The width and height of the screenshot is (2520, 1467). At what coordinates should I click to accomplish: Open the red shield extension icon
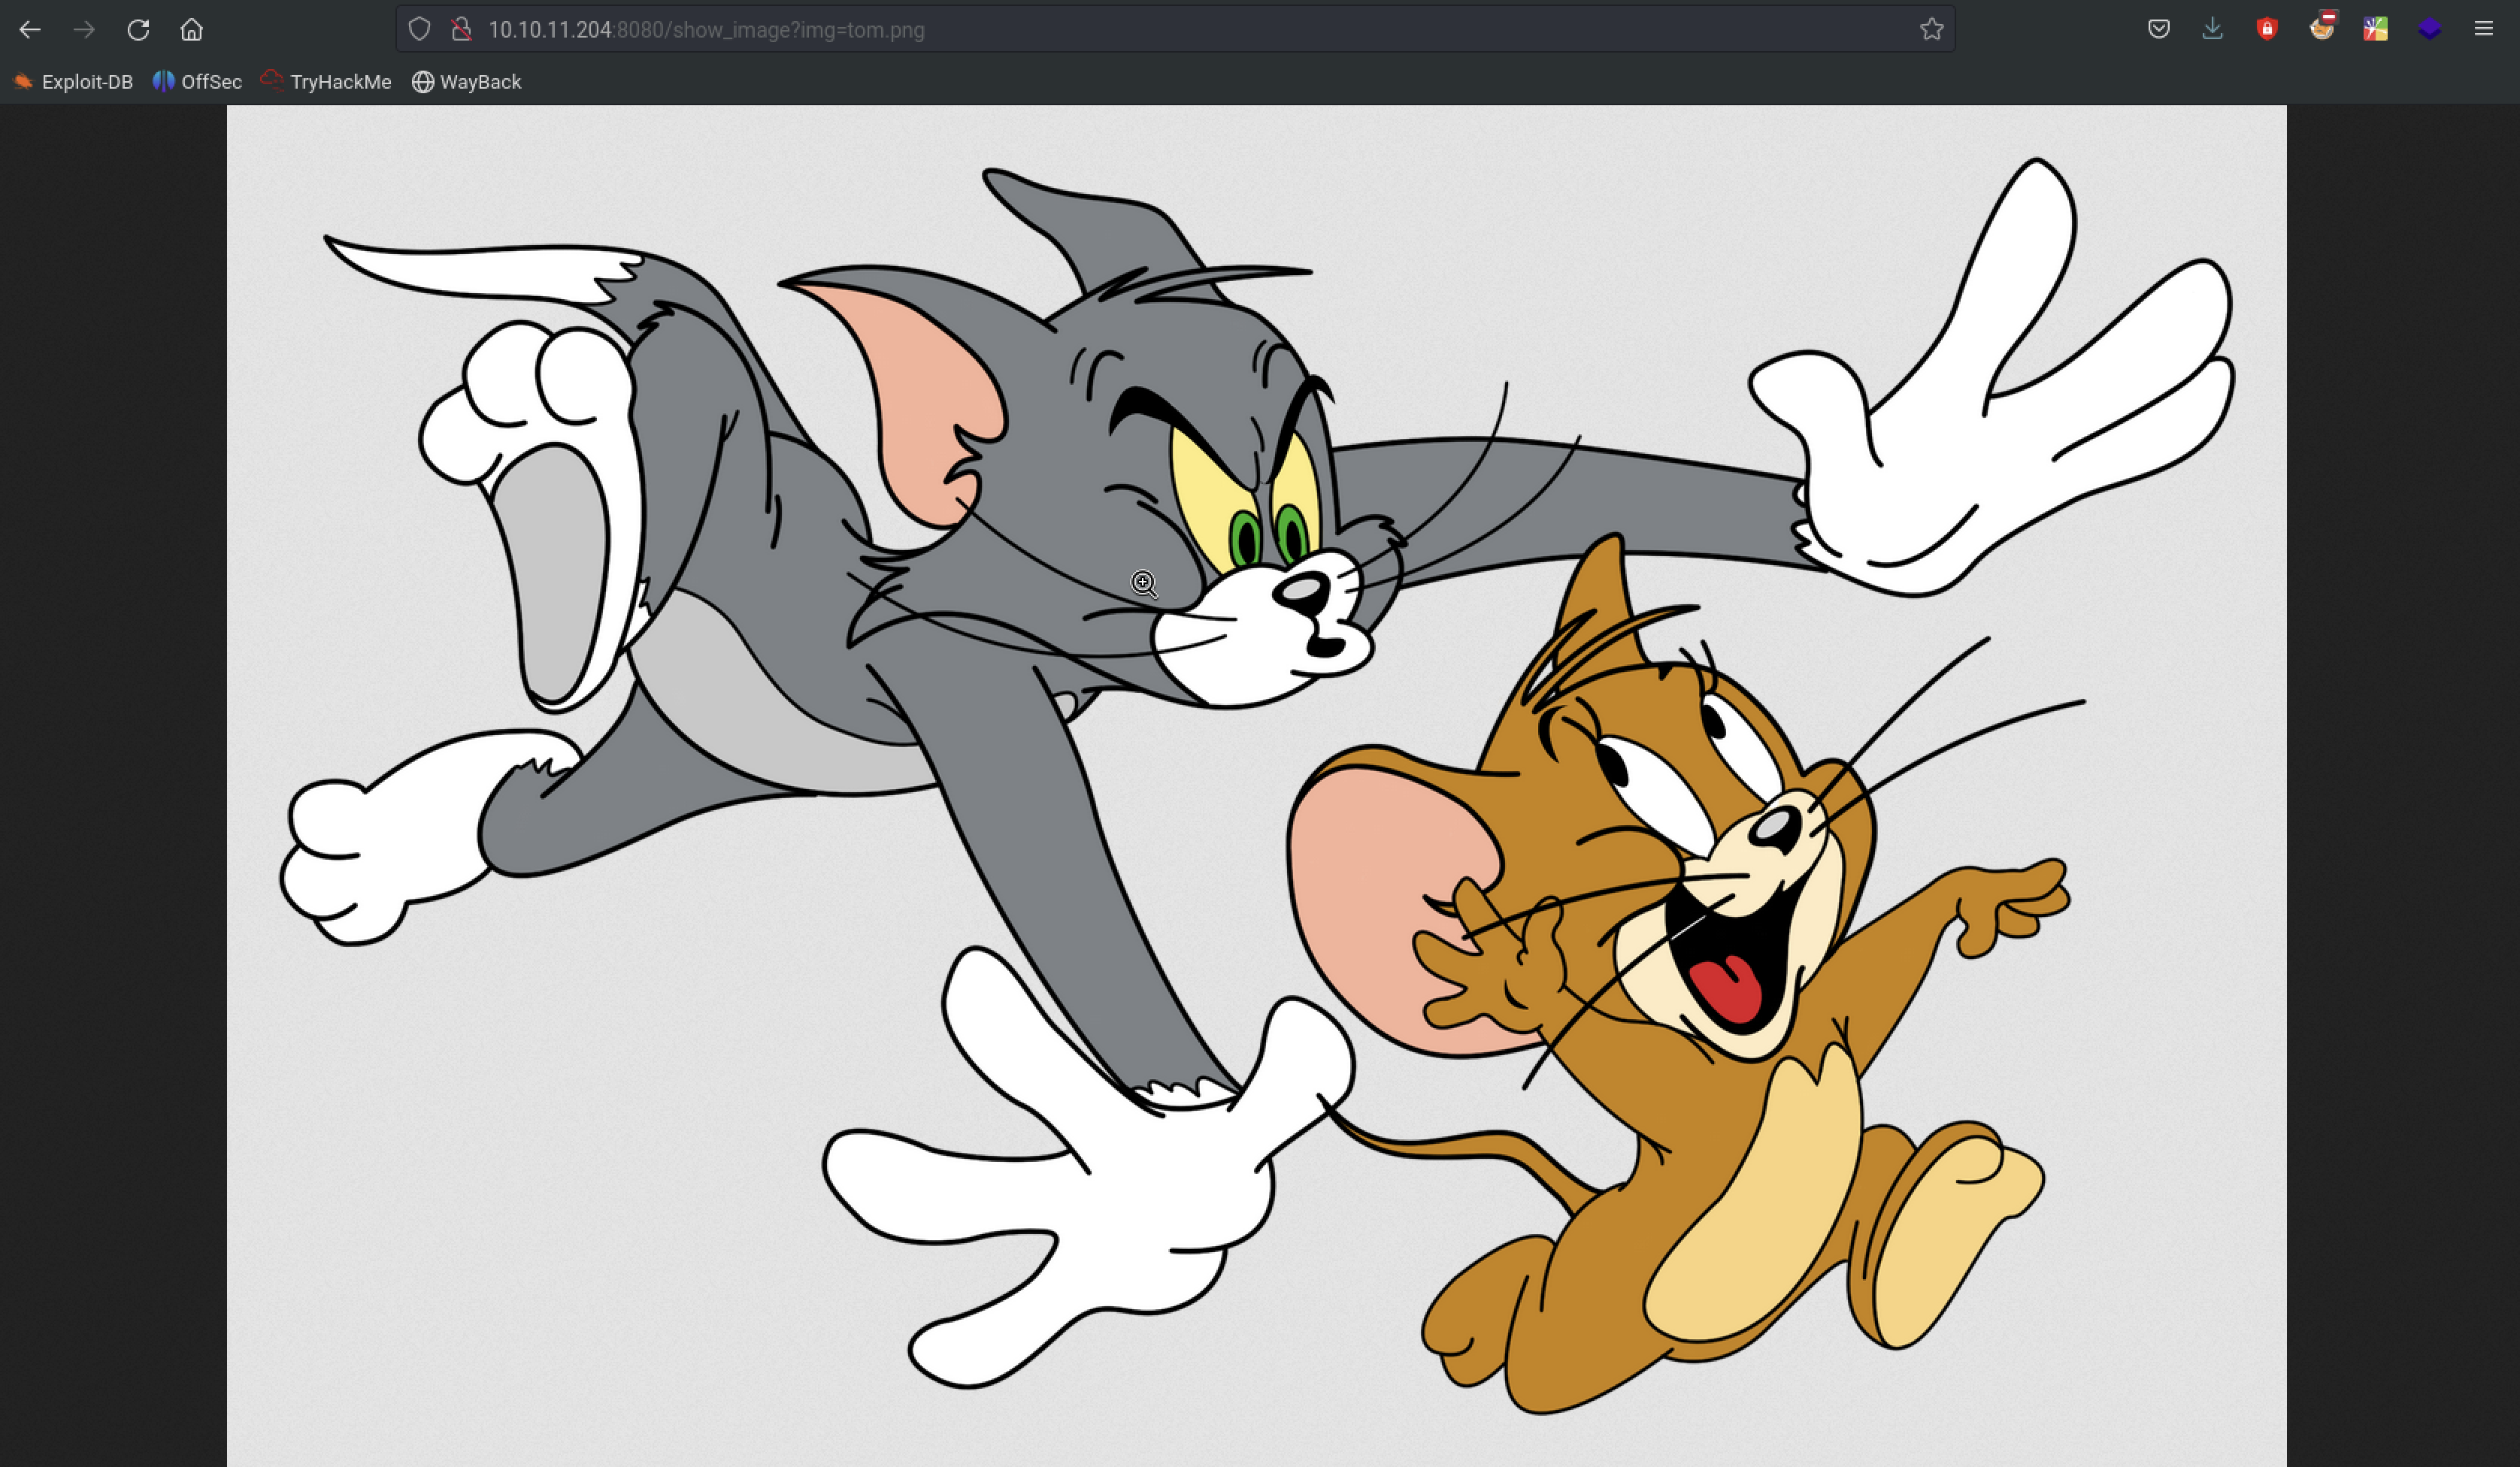click(2267, 30)
